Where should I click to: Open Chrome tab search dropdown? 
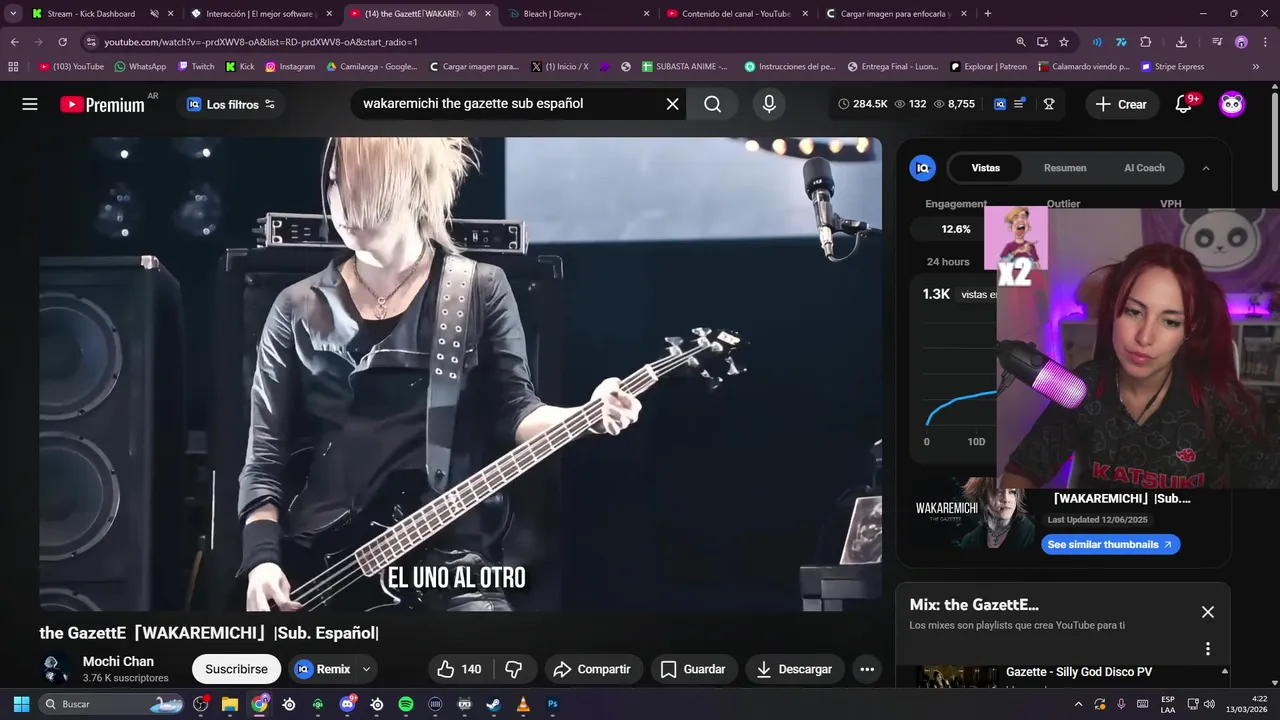pyautogui.click(x=13, y=14)
